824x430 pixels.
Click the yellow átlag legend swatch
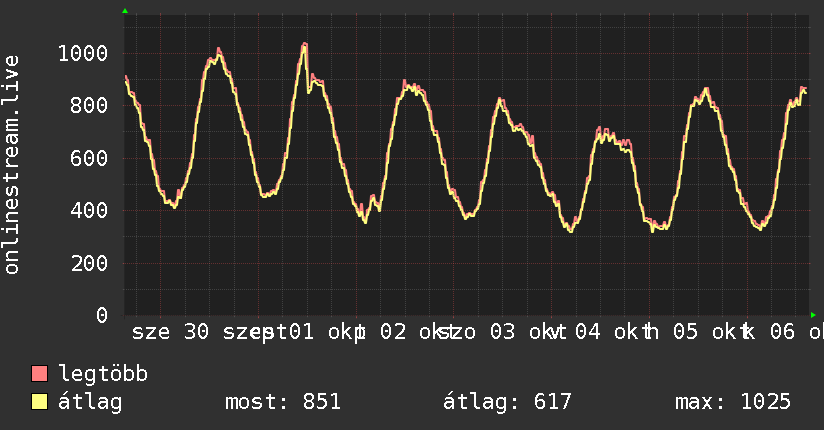click(39, 401)
